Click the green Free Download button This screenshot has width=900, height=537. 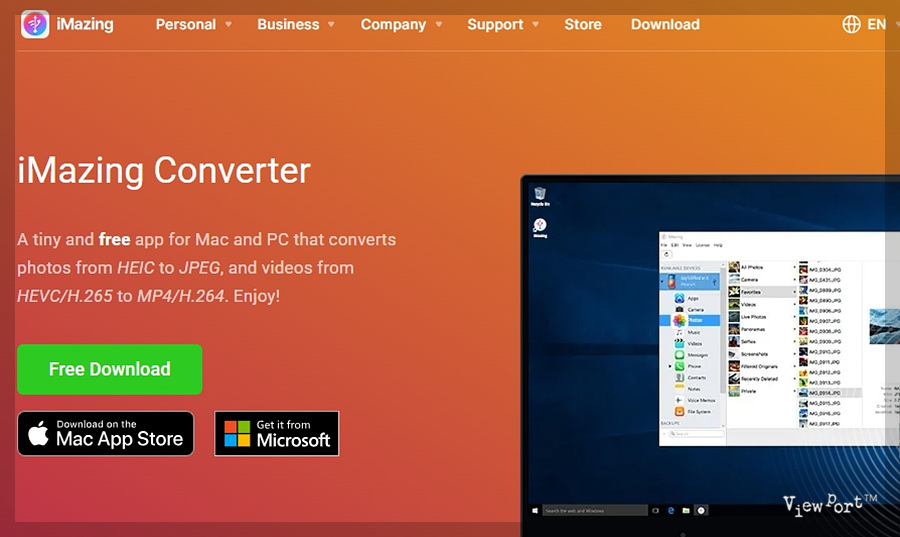click(x=110, y=369)
